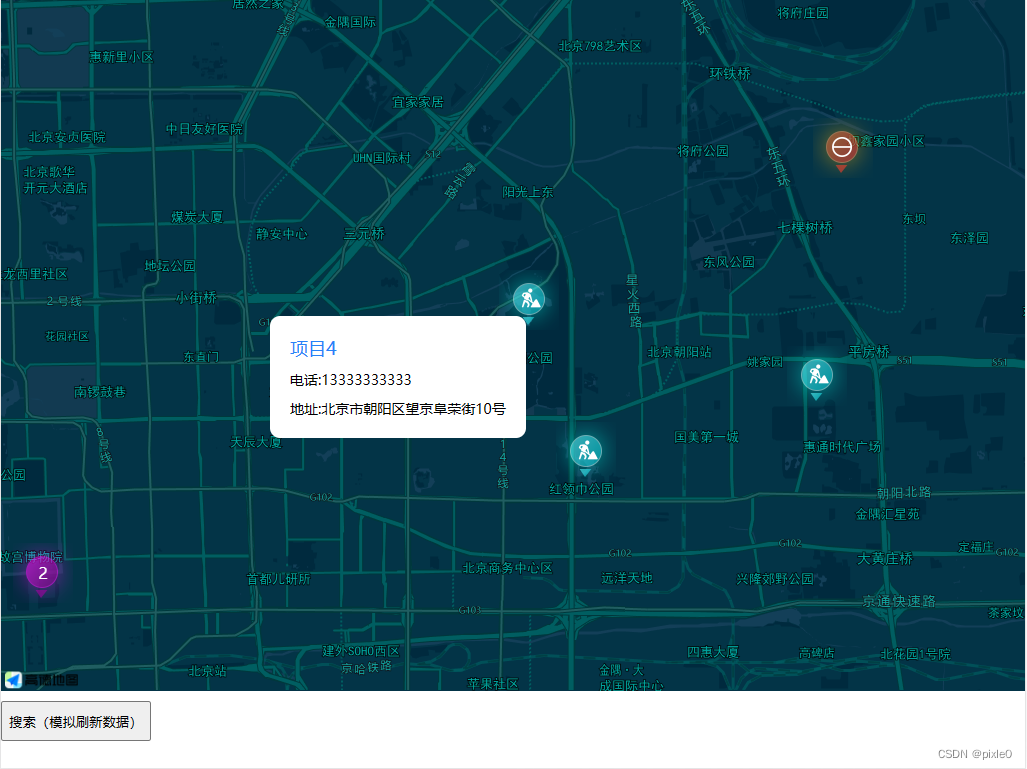The width and height of the screenshot is (1027, 769).
Task: Click the 金隅国际 map label
Action: (350, 22)
